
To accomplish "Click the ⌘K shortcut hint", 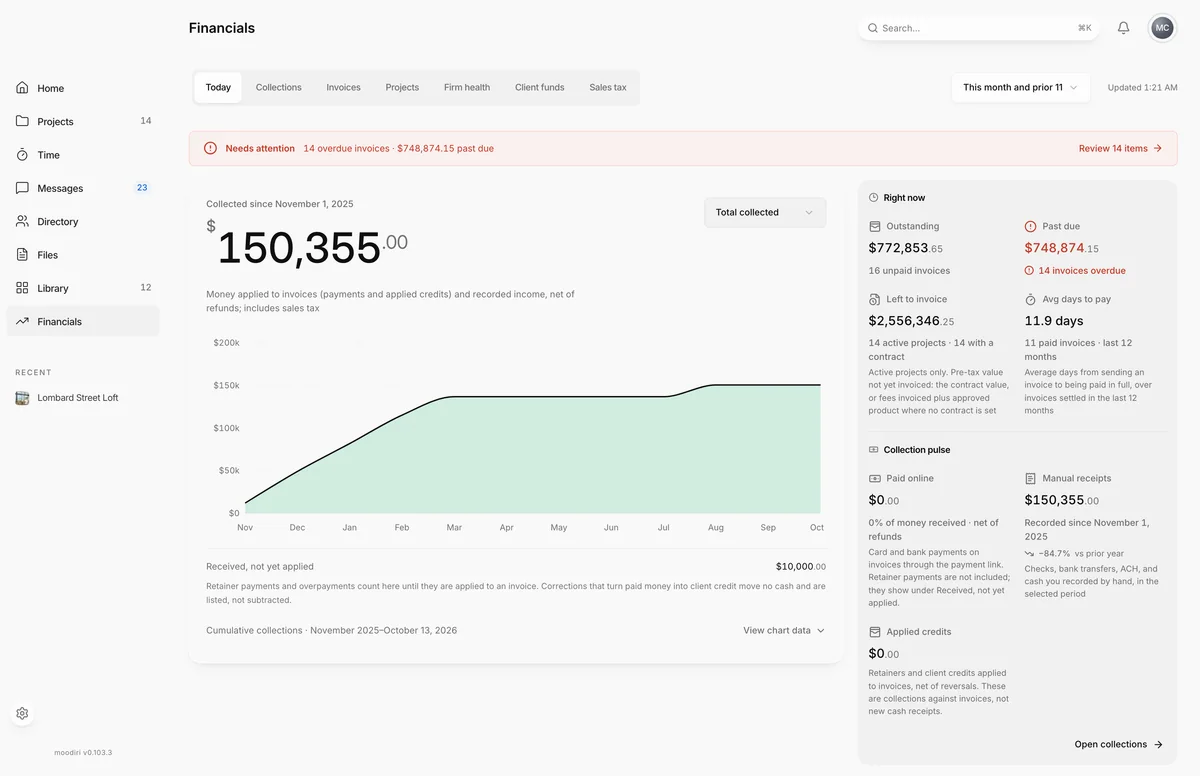I will 1084,28.
